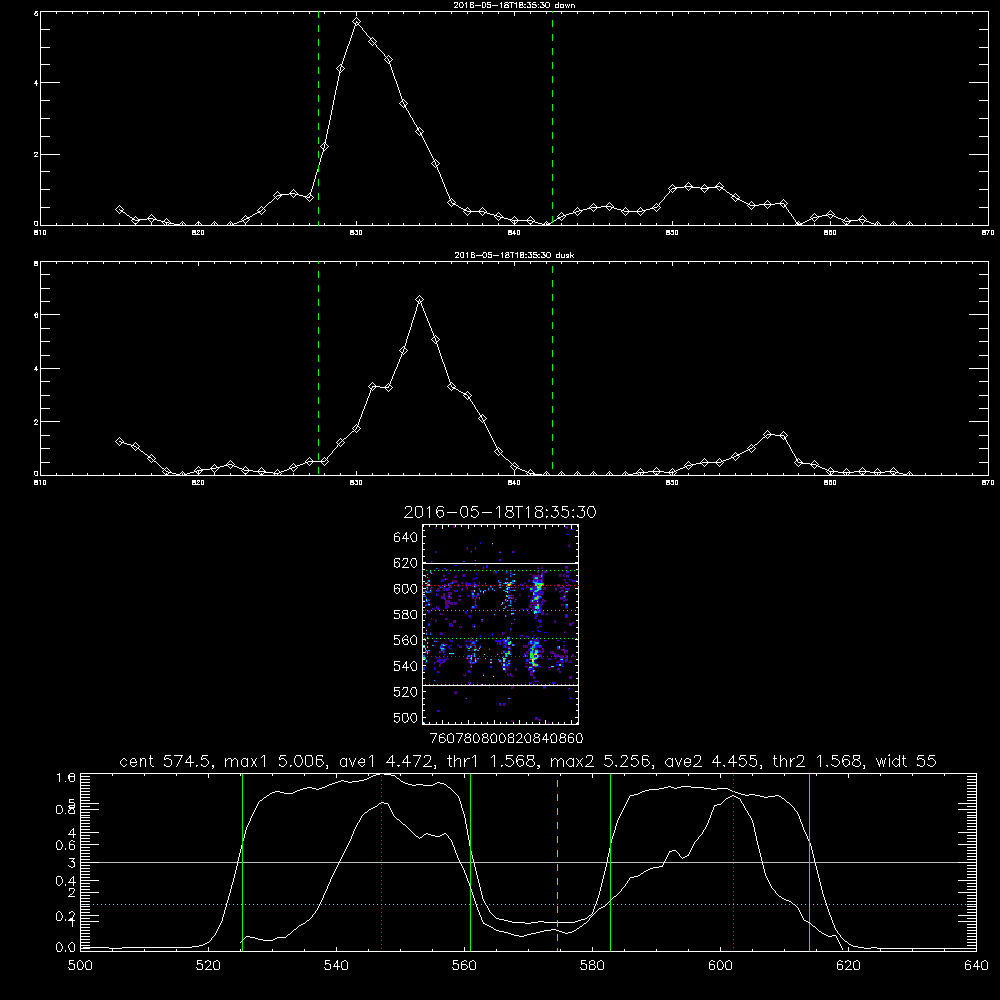Screen dimensions: 1000x1000
Task: Select the color spectral image panel
Action: pyautogui.click(x=500, y=624)
